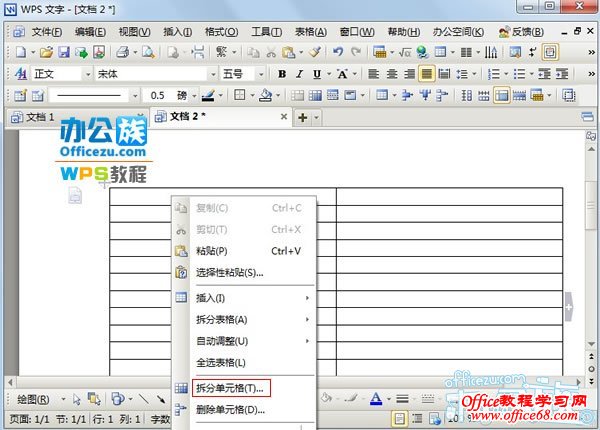Click the New document icon
Screen dimensions: 600x430
click(21, 52)
